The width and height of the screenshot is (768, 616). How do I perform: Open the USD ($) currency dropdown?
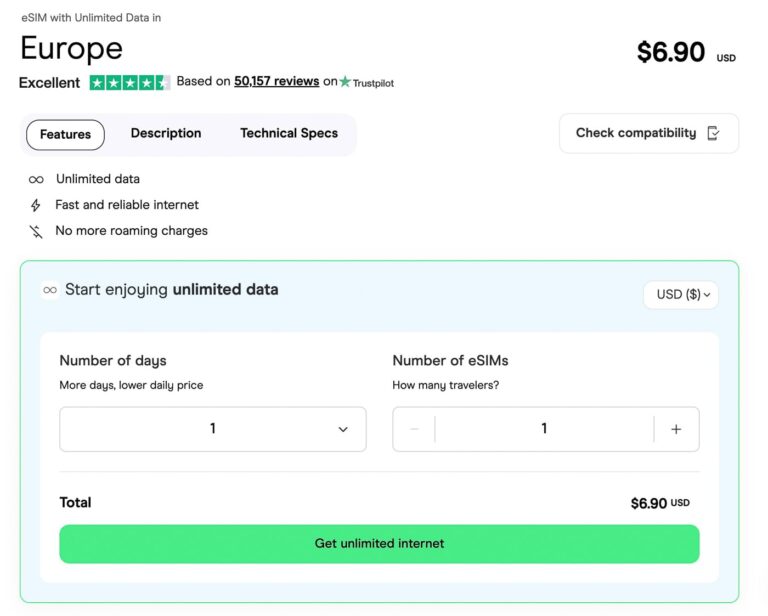(680, 295)
